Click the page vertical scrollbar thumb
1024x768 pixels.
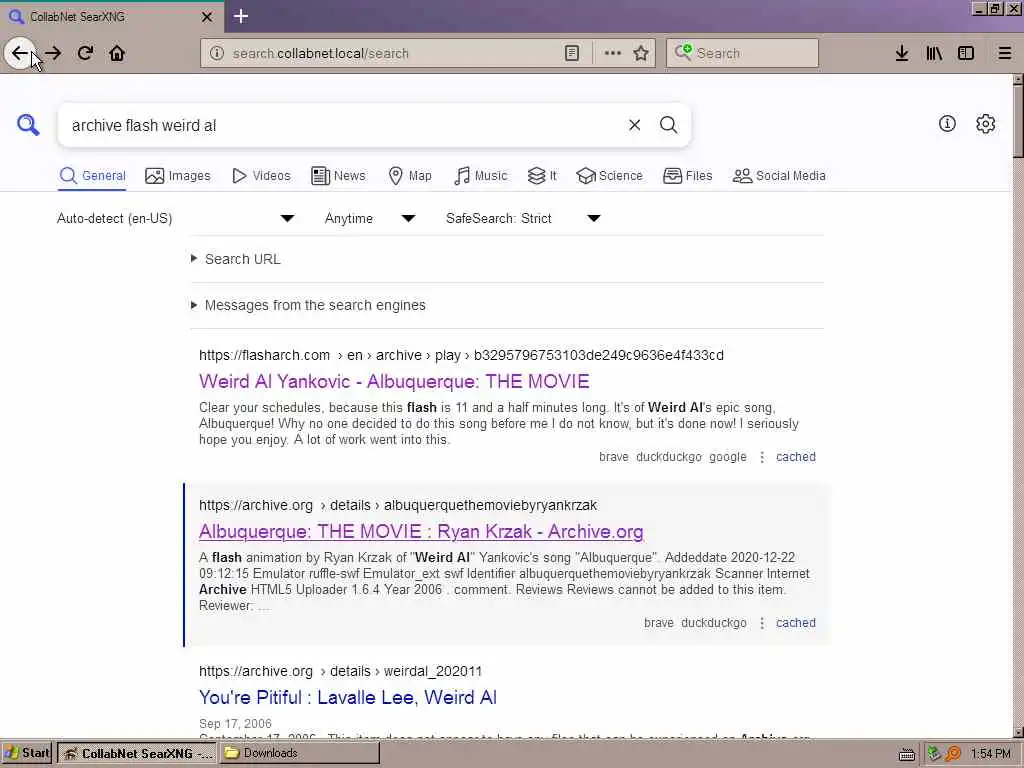click(x=1017, y=121)
